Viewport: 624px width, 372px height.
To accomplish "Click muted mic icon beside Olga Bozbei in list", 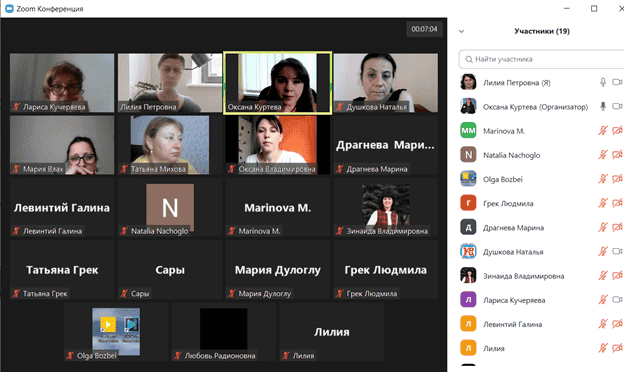I will (603, 179).
